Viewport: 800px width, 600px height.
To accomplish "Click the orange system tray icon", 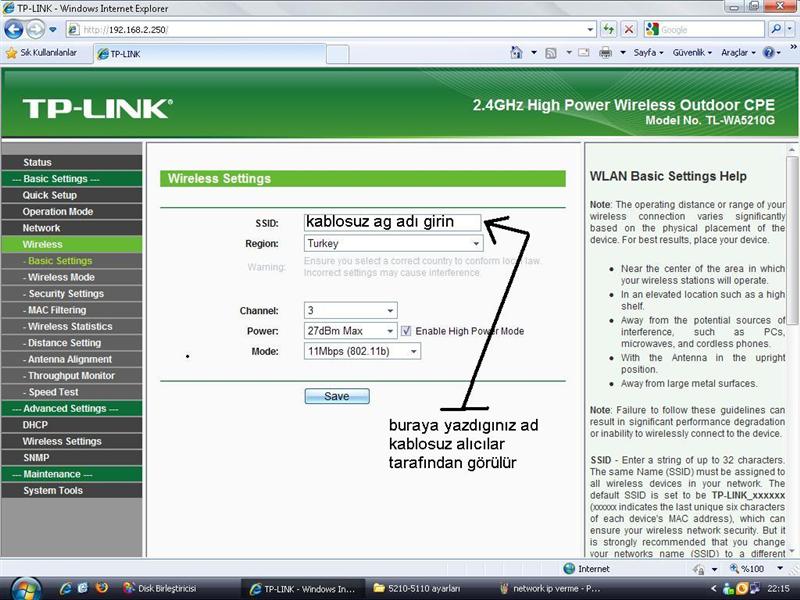I will (742, 589).
